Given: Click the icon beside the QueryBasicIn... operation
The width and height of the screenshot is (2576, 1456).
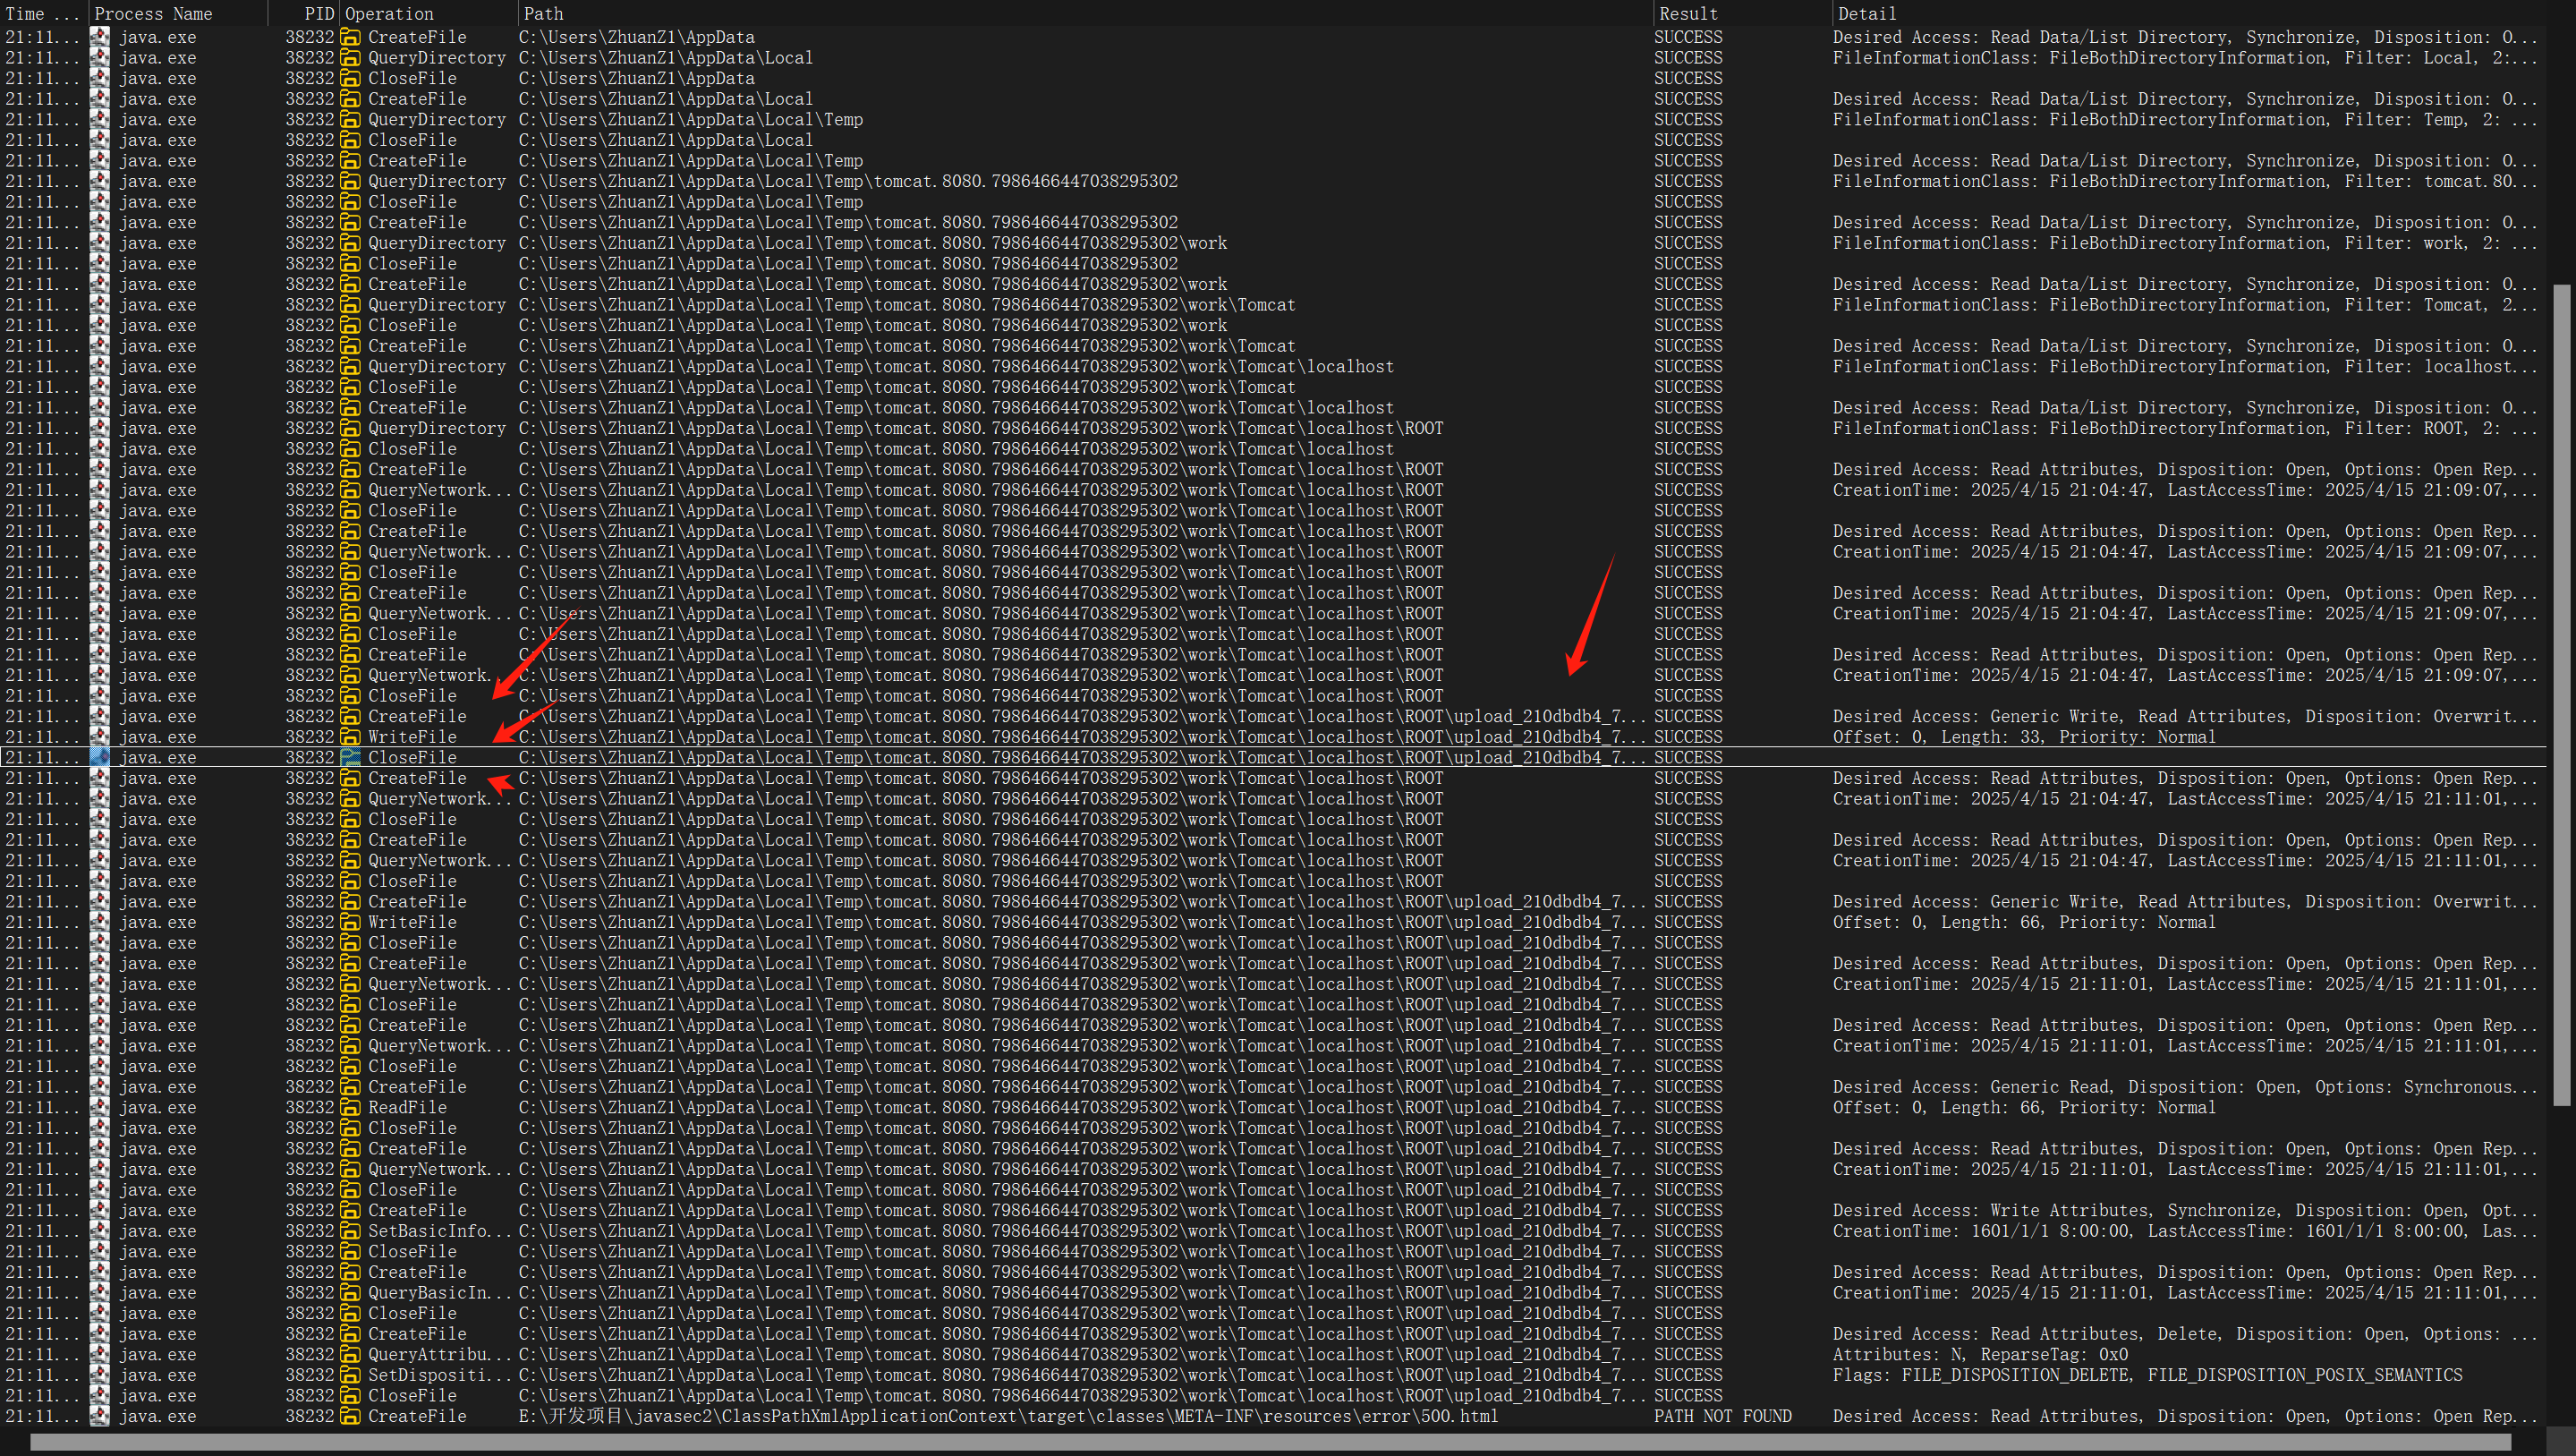Looking at the screenshot, I should tap(350, 1292).
